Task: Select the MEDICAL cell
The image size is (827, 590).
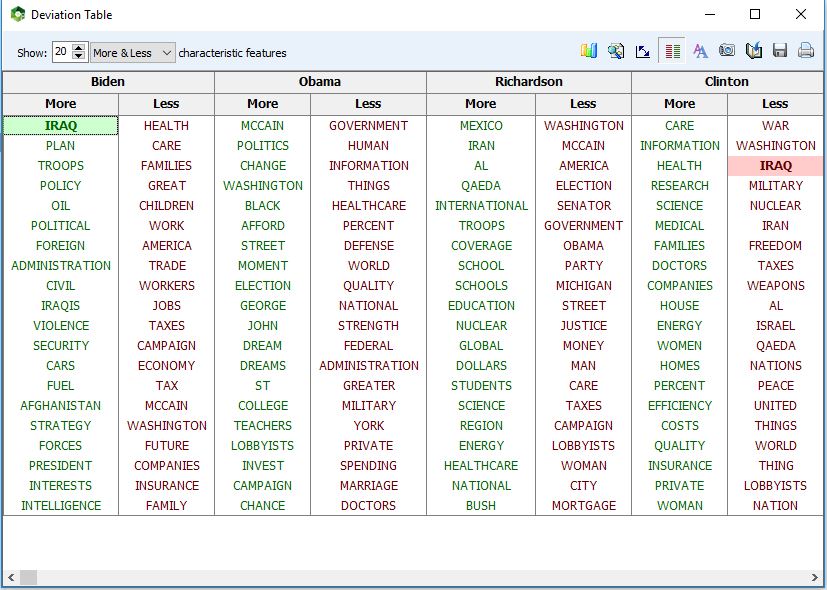Action: (x=680, y=226)
